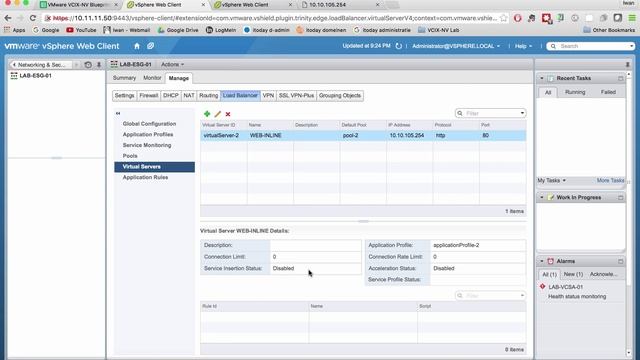
Task: Open Application Profiles section
Action: (x=148, y=134)
